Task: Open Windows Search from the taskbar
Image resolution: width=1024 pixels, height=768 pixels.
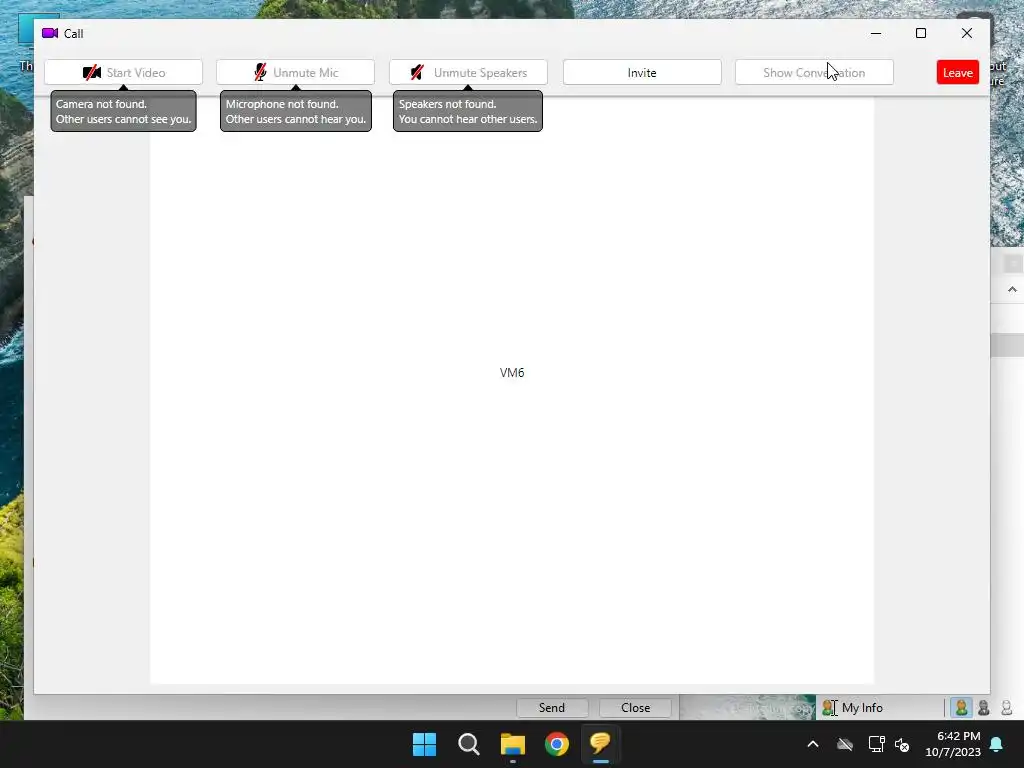Action: [469, 744]
